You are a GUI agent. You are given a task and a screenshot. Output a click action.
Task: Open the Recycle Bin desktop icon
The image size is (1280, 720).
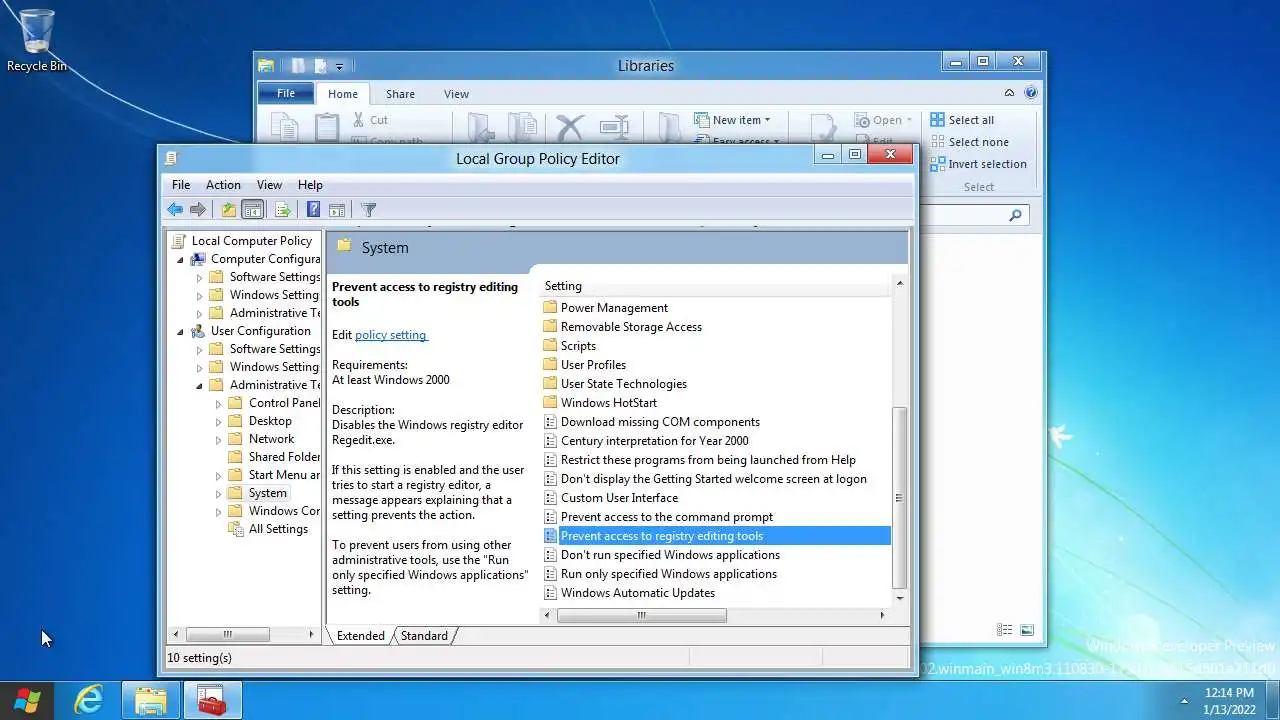pyautogui.click(x=37, y=41)
